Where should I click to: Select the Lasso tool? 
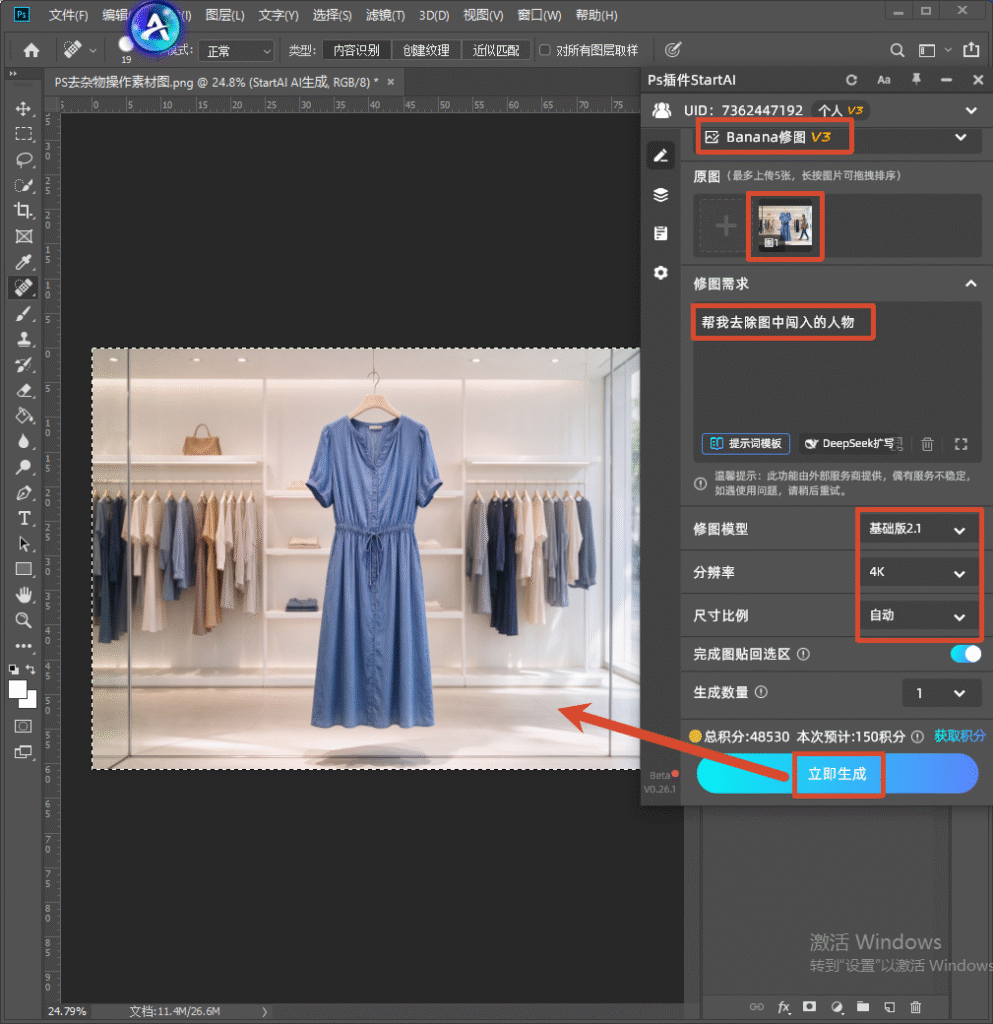(24, 160)
